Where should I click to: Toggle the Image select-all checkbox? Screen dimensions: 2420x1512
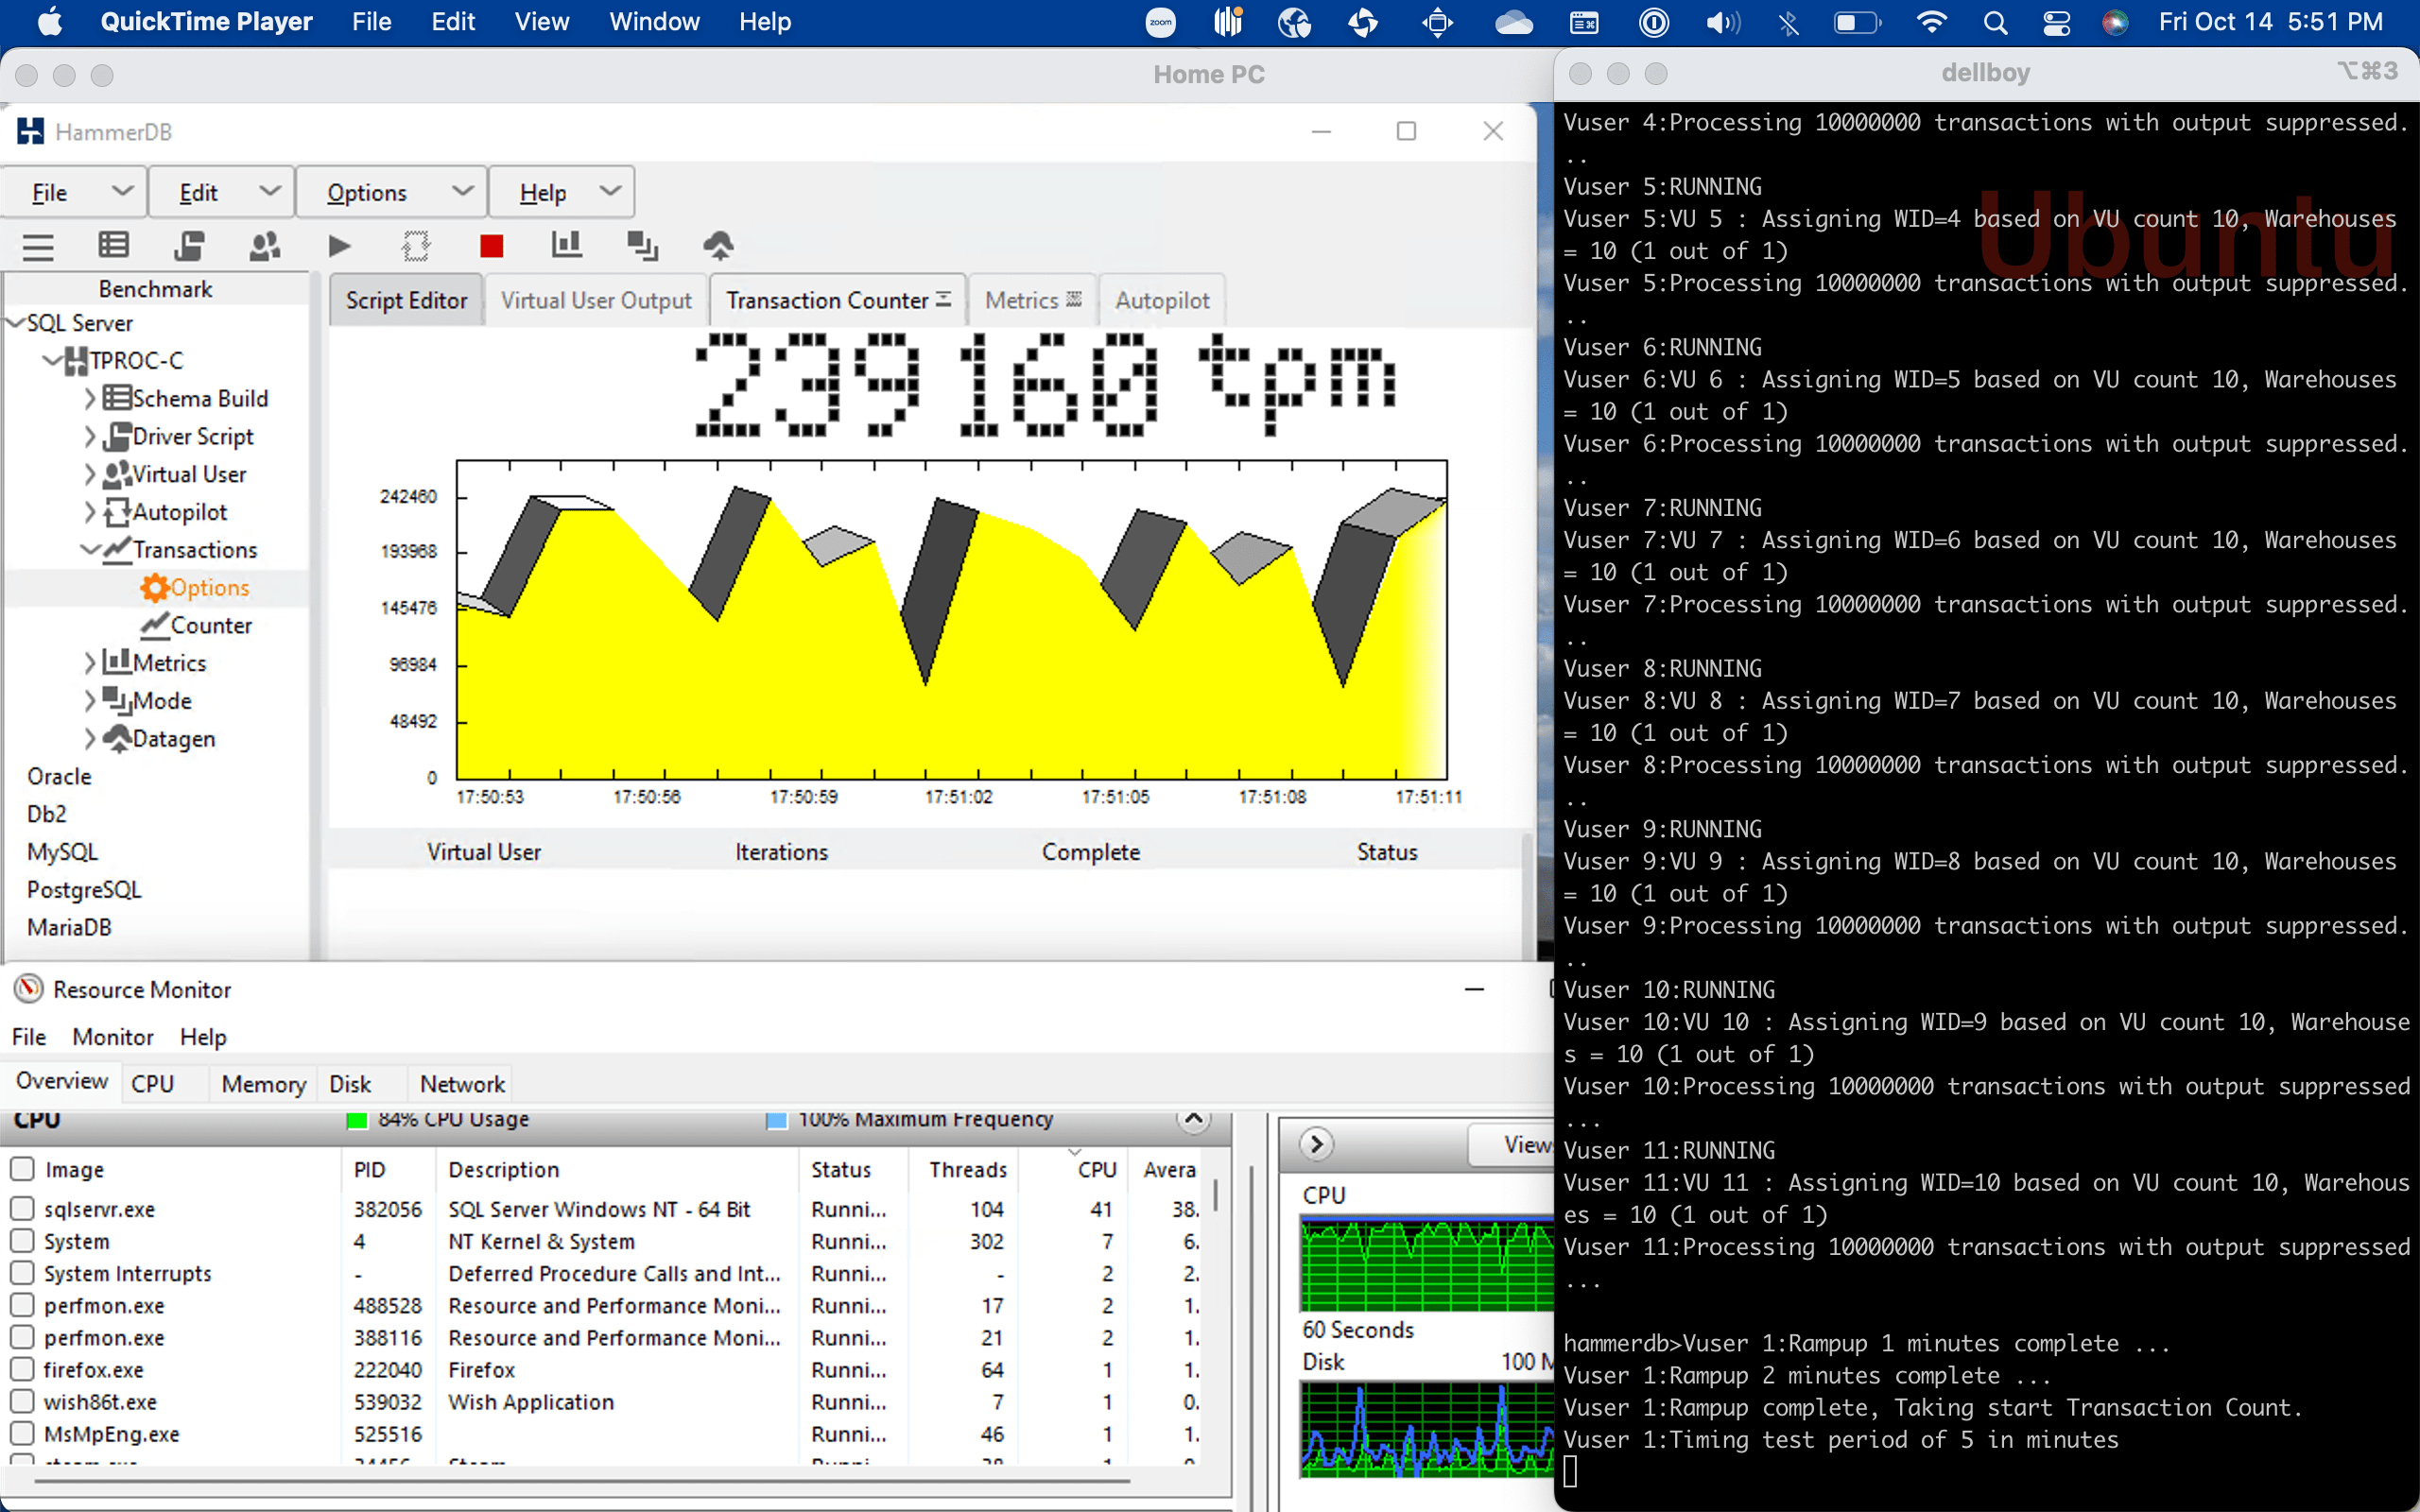(23, 1168)
